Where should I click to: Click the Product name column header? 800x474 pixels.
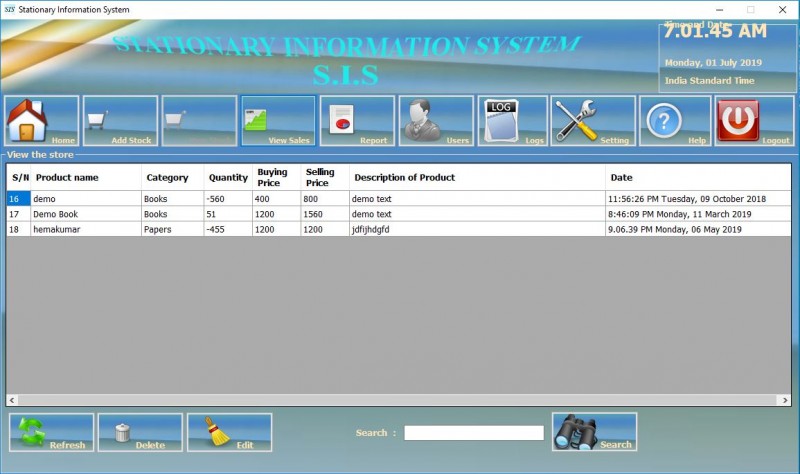click(86, 178)
